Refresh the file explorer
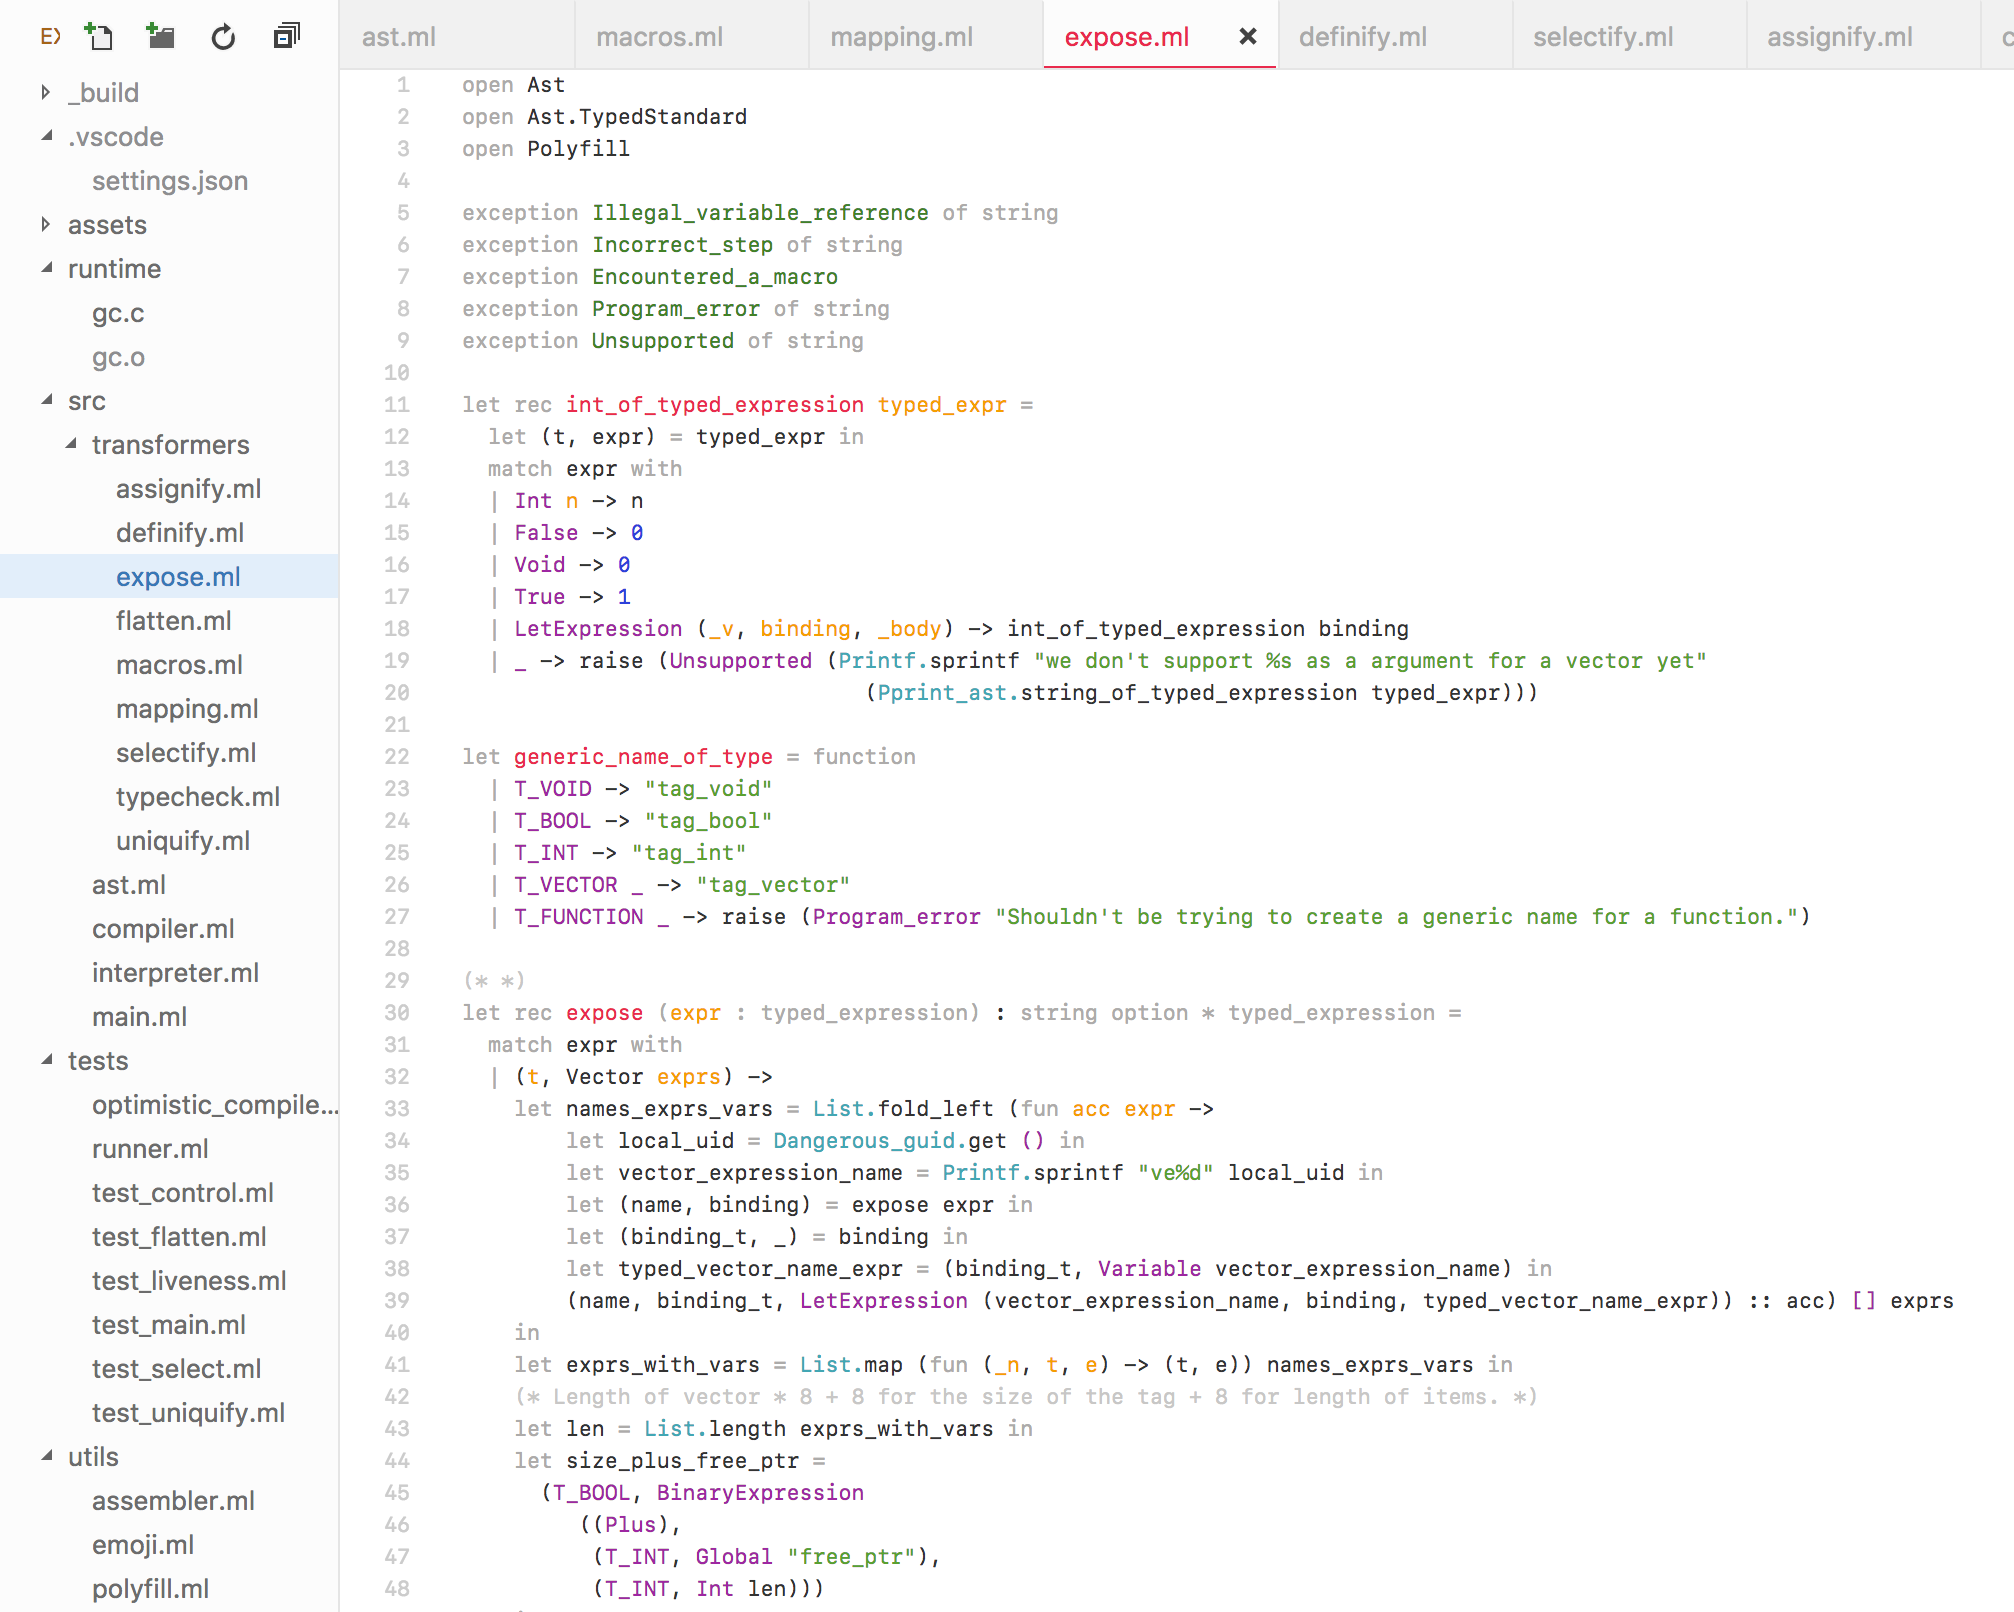The image size is (2014, 1612). [223, 37]
